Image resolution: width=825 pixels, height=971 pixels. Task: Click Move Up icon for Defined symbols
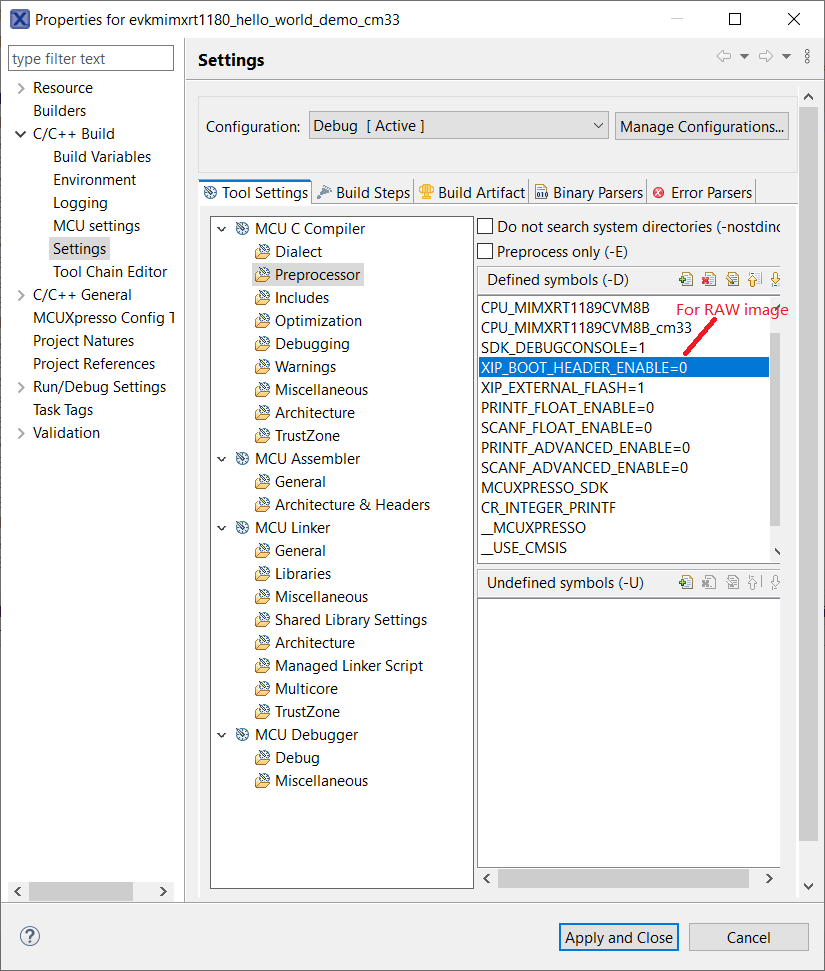(x=754, y=280)
